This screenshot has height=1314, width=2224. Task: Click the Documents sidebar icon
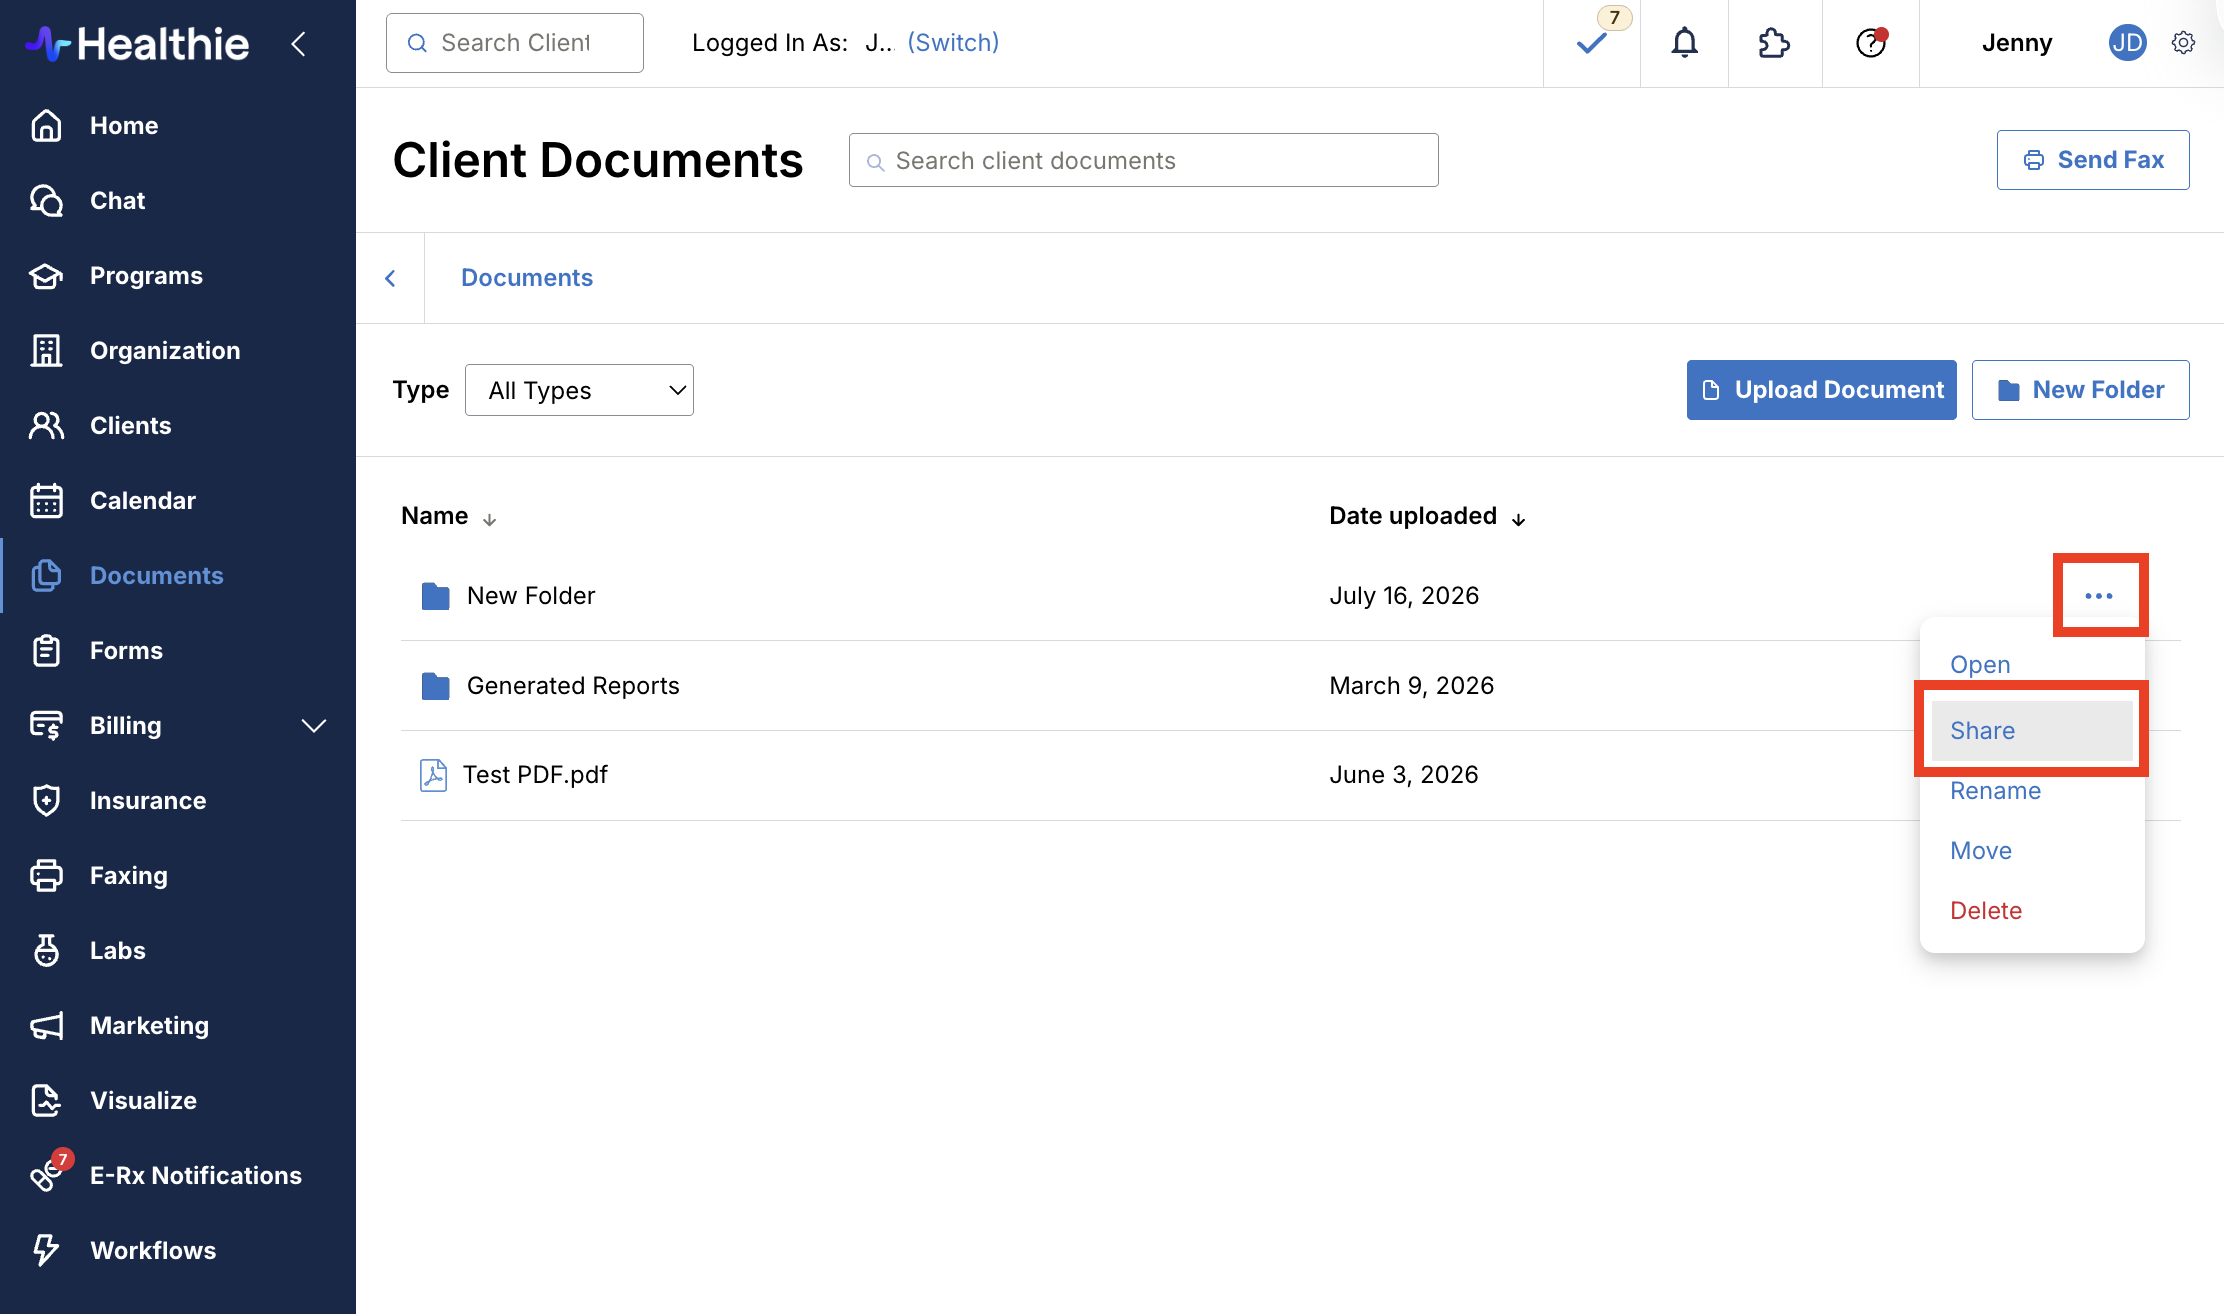click(x=46, y=576)
